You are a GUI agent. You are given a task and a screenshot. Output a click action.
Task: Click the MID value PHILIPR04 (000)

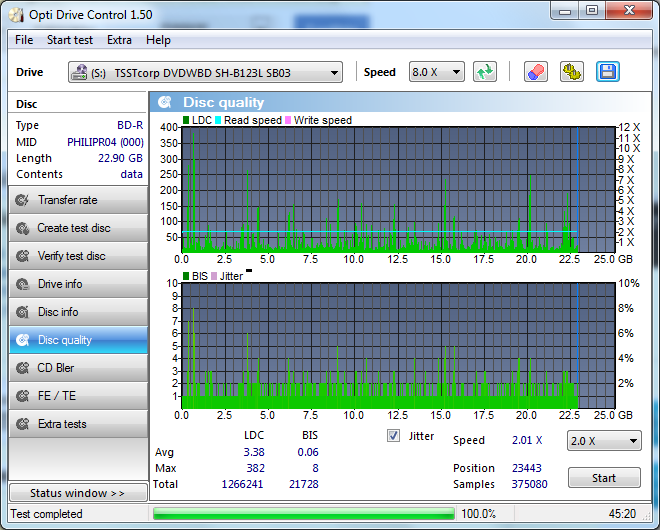[x=105, y=142]
